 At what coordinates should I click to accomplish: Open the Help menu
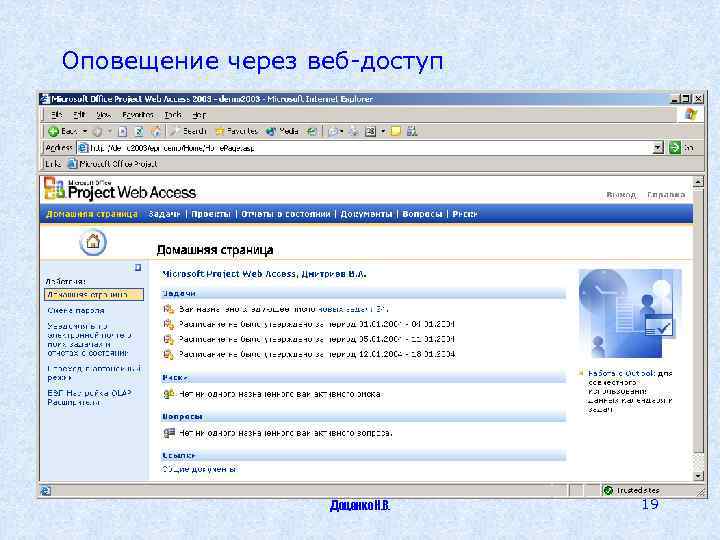[x=199, y=115]
